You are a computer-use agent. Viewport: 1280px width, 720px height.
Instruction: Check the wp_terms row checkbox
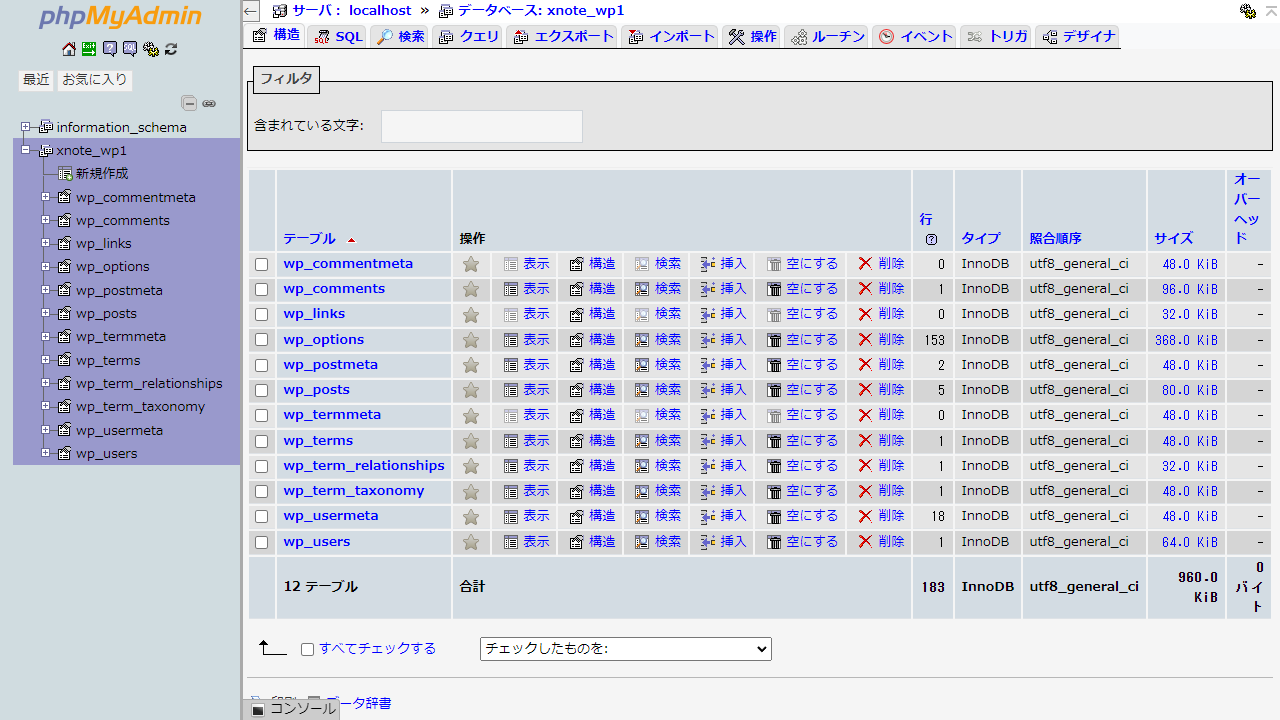pos(262,441)
